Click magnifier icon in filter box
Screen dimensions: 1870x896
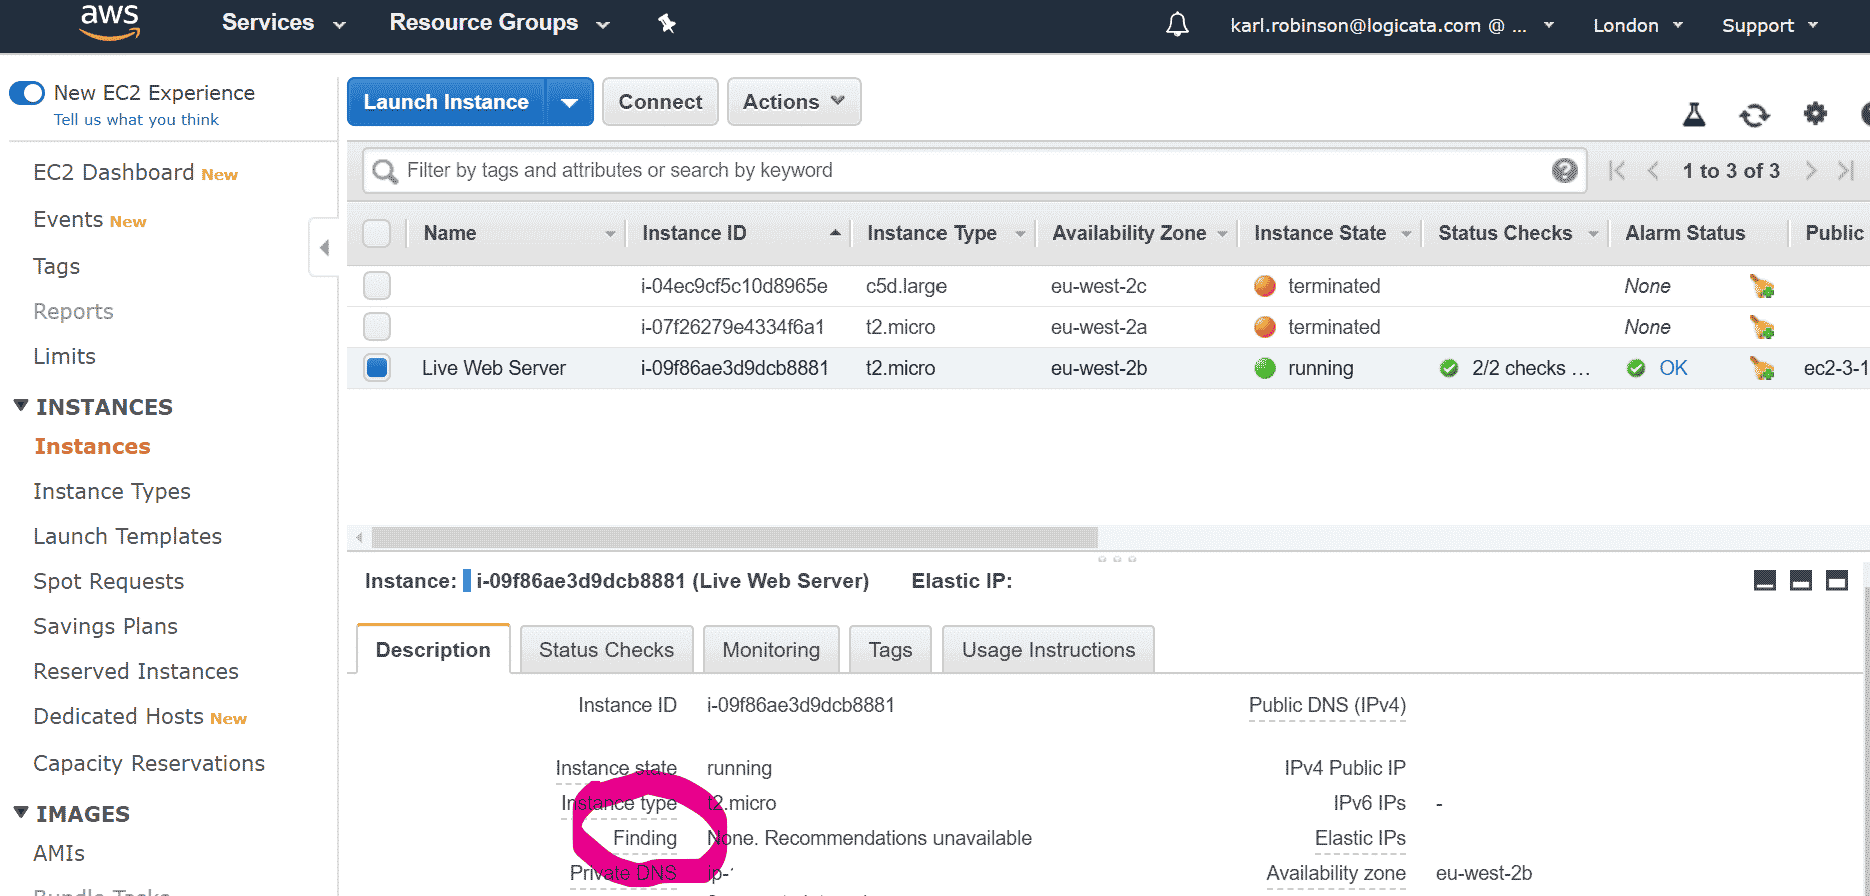coord(385,172)
